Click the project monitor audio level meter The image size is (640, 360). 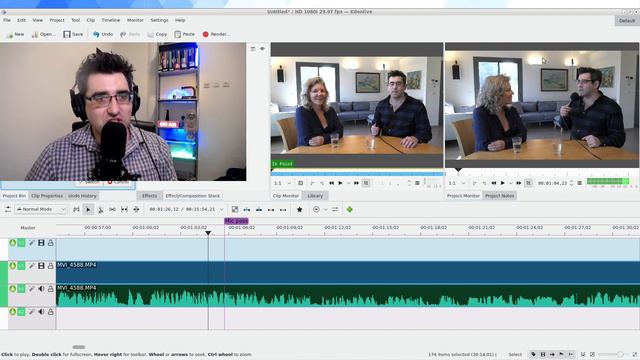[x=608, y=182]
